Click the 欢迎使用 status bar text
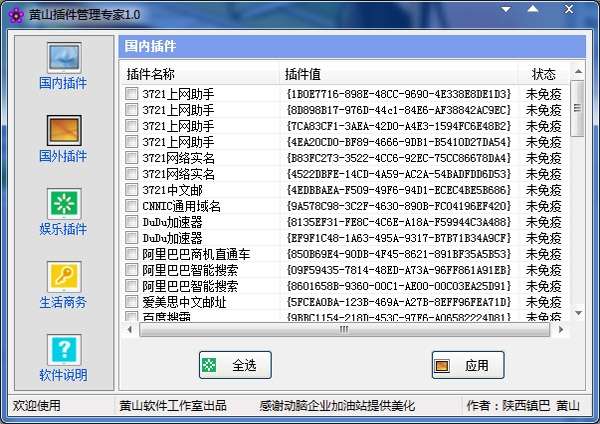Viewport: 600px width, 424px height. point(37,405)
